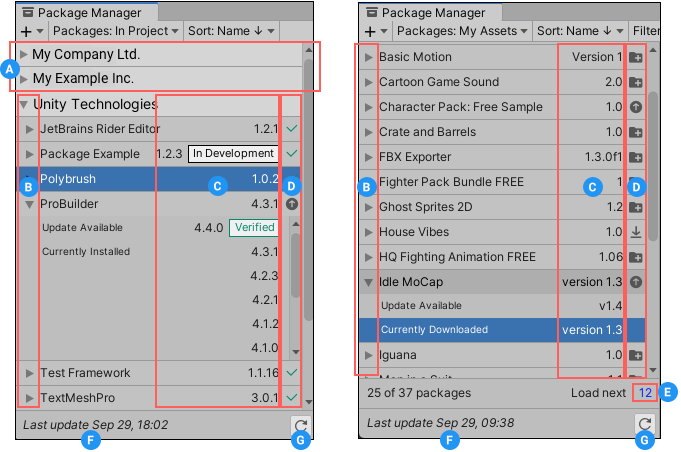This screenshot has height=452, width=681.
Task: Click the update available icon on ProBuilder row
Action: [291, 203]
